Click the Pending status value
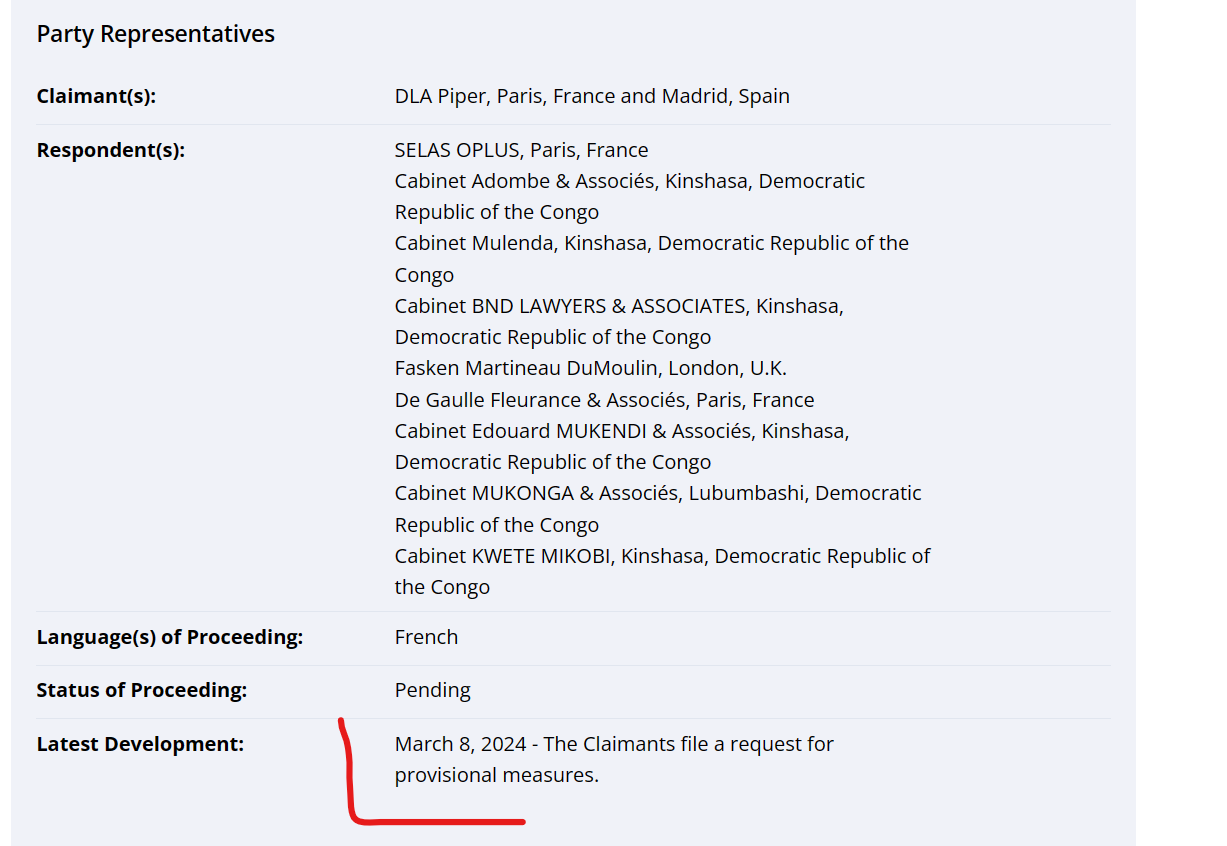 click(x=432, y=690)
